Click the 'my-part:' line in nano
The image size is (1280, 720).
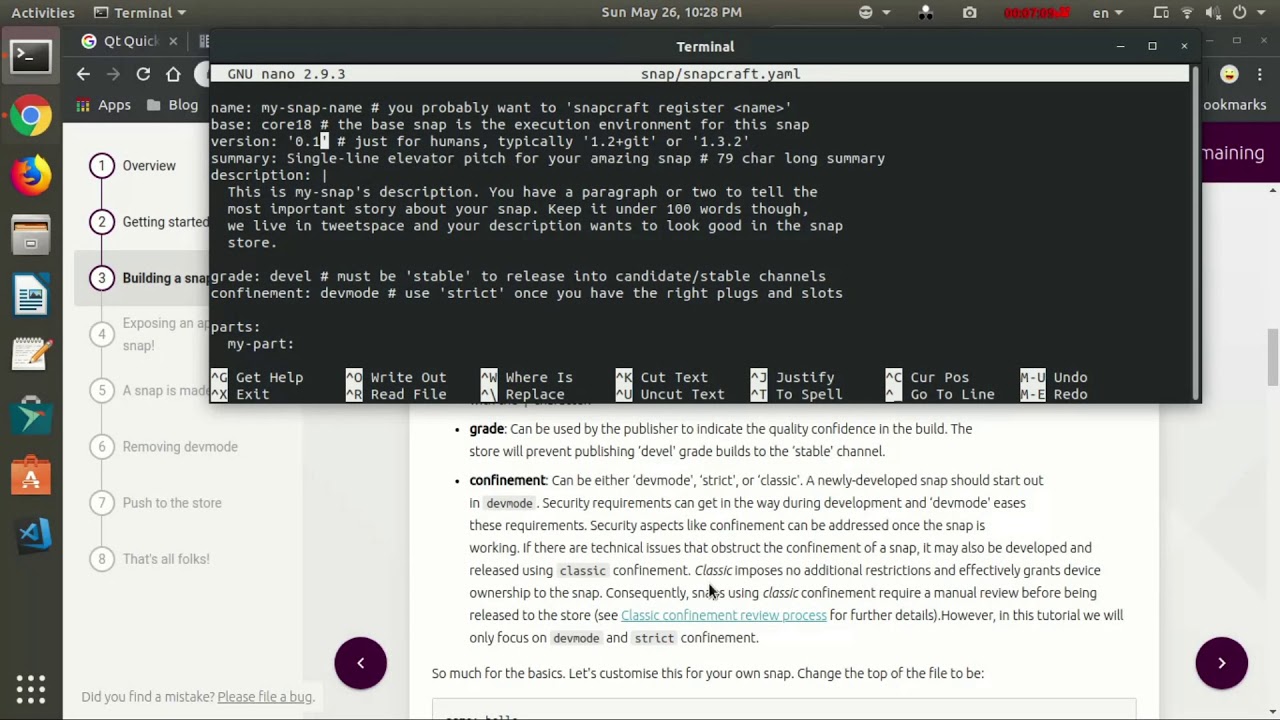coord(260,344)
